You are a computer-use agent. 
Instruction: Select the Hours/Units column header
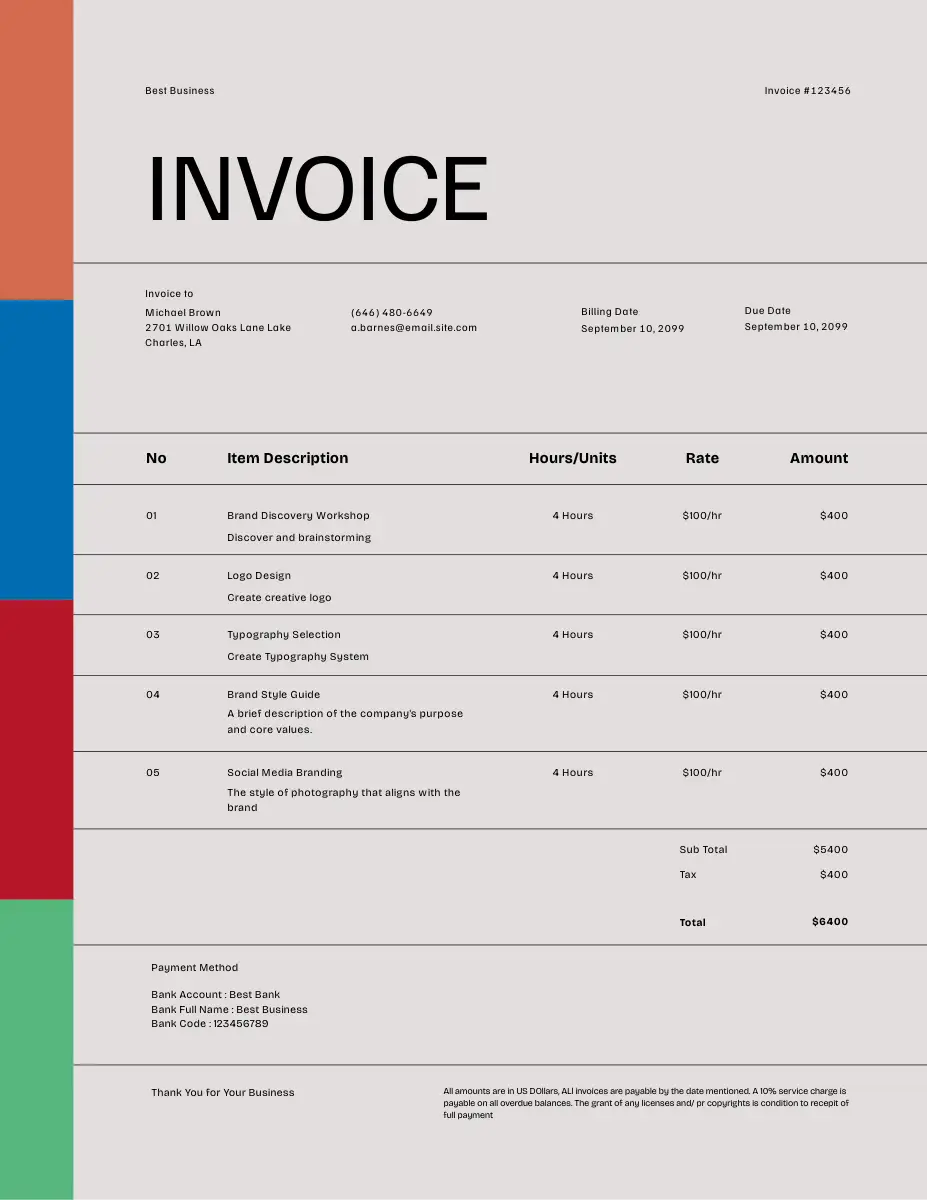tap(572, 458)
